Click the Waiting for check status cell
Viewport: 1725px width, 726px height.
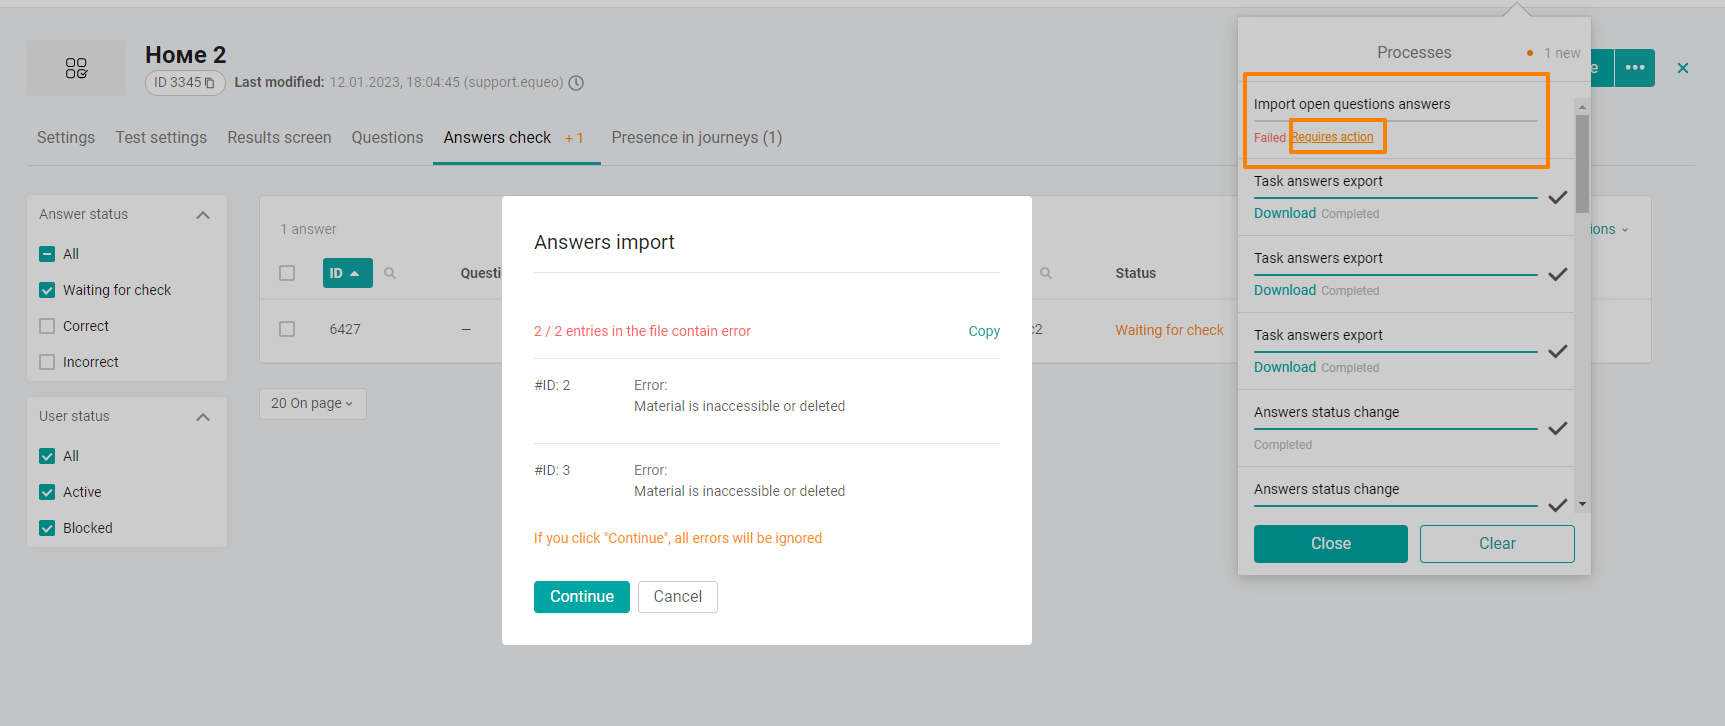pos(1169,330)
